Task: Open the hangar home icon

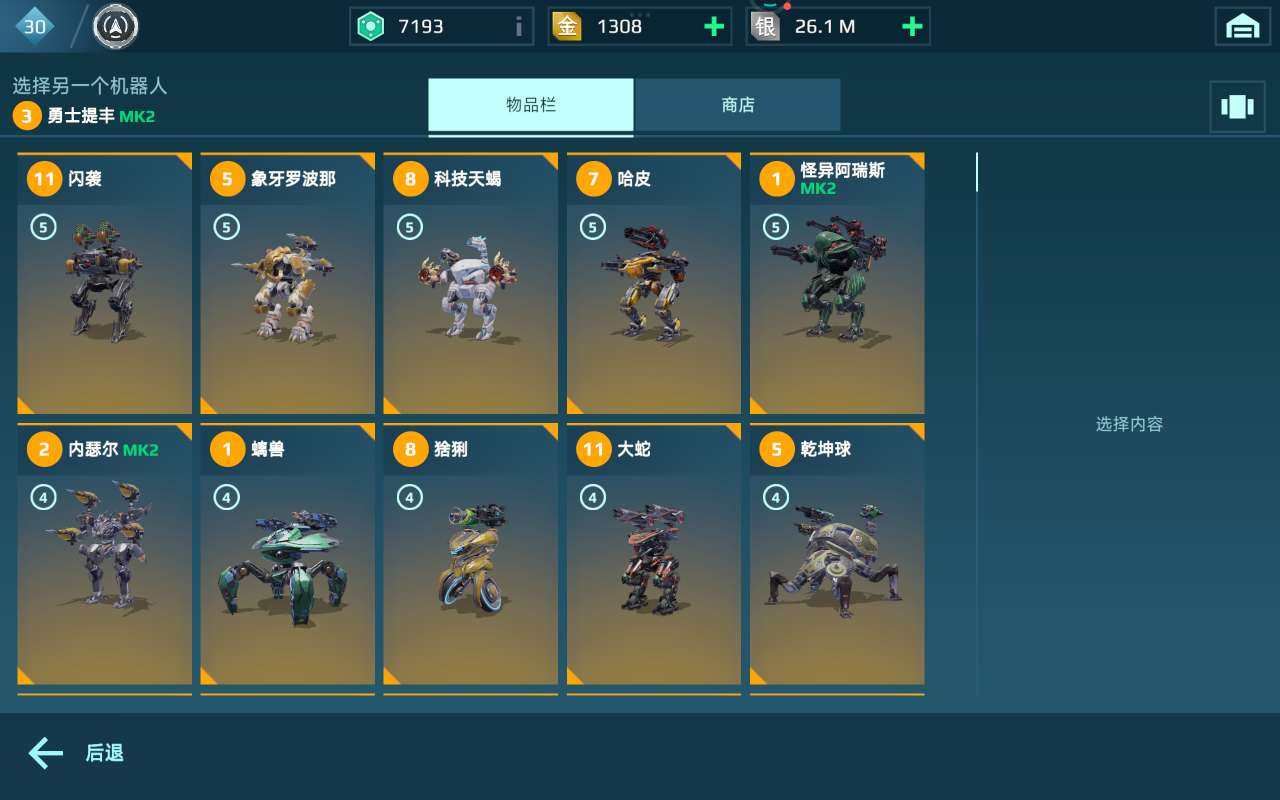Action: click(x=1242, y=27)
